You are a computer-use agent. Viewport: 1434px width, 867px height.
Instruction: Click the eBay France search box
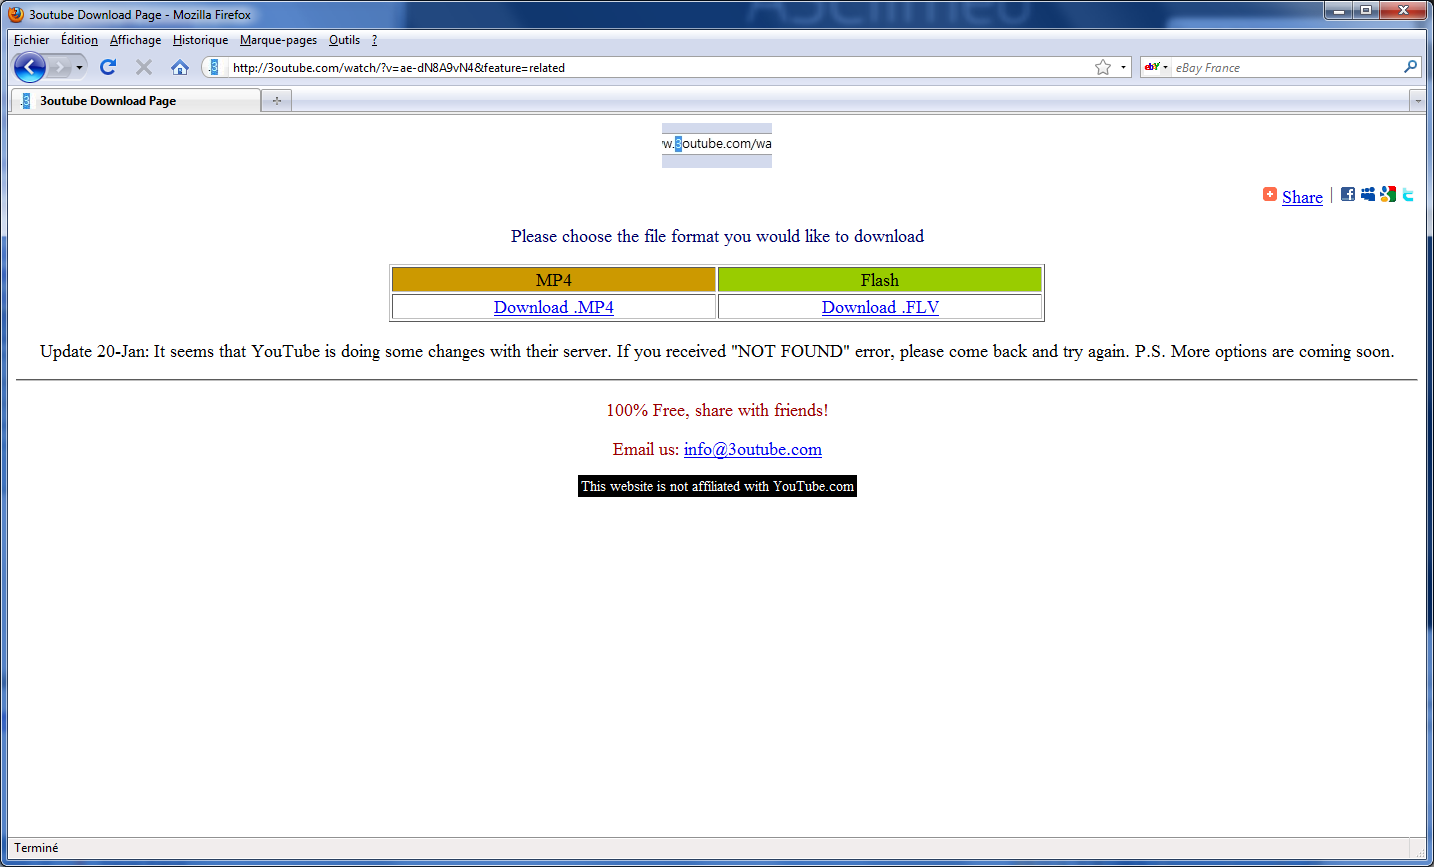[1287, 68]
